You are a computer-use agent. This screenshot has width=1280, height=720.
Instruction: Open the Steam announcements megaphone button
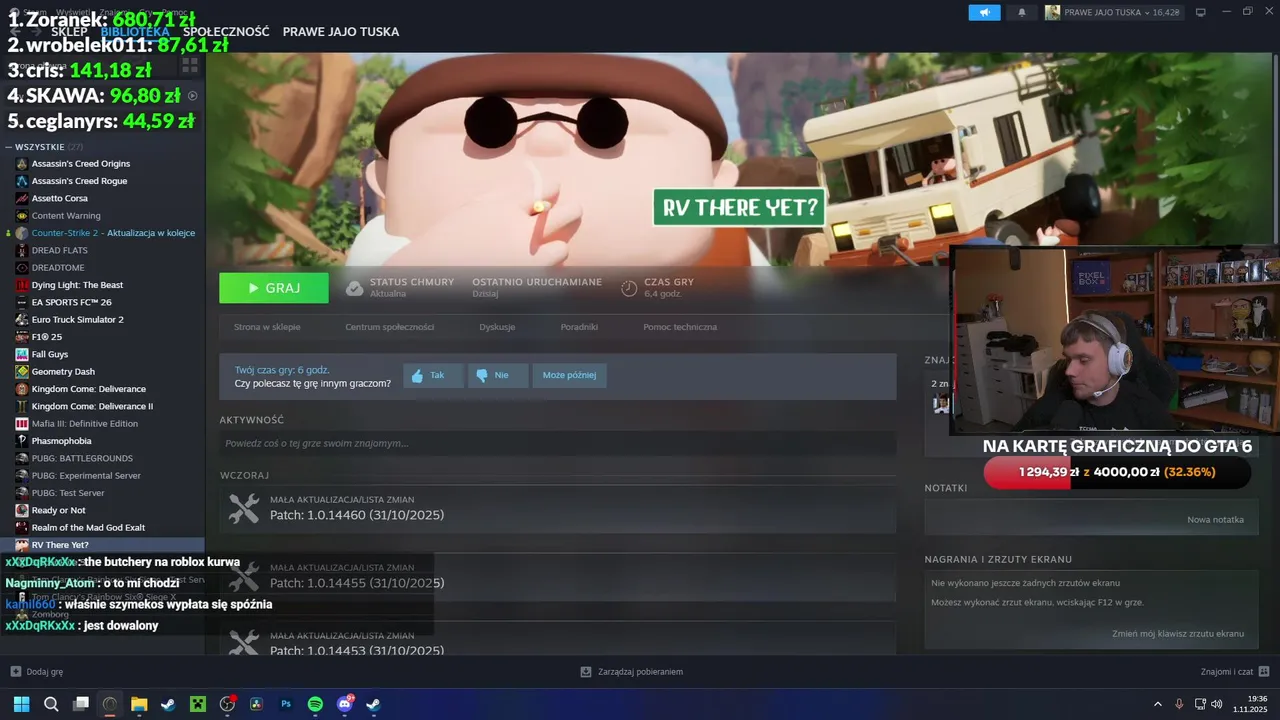tap(984, 13)
